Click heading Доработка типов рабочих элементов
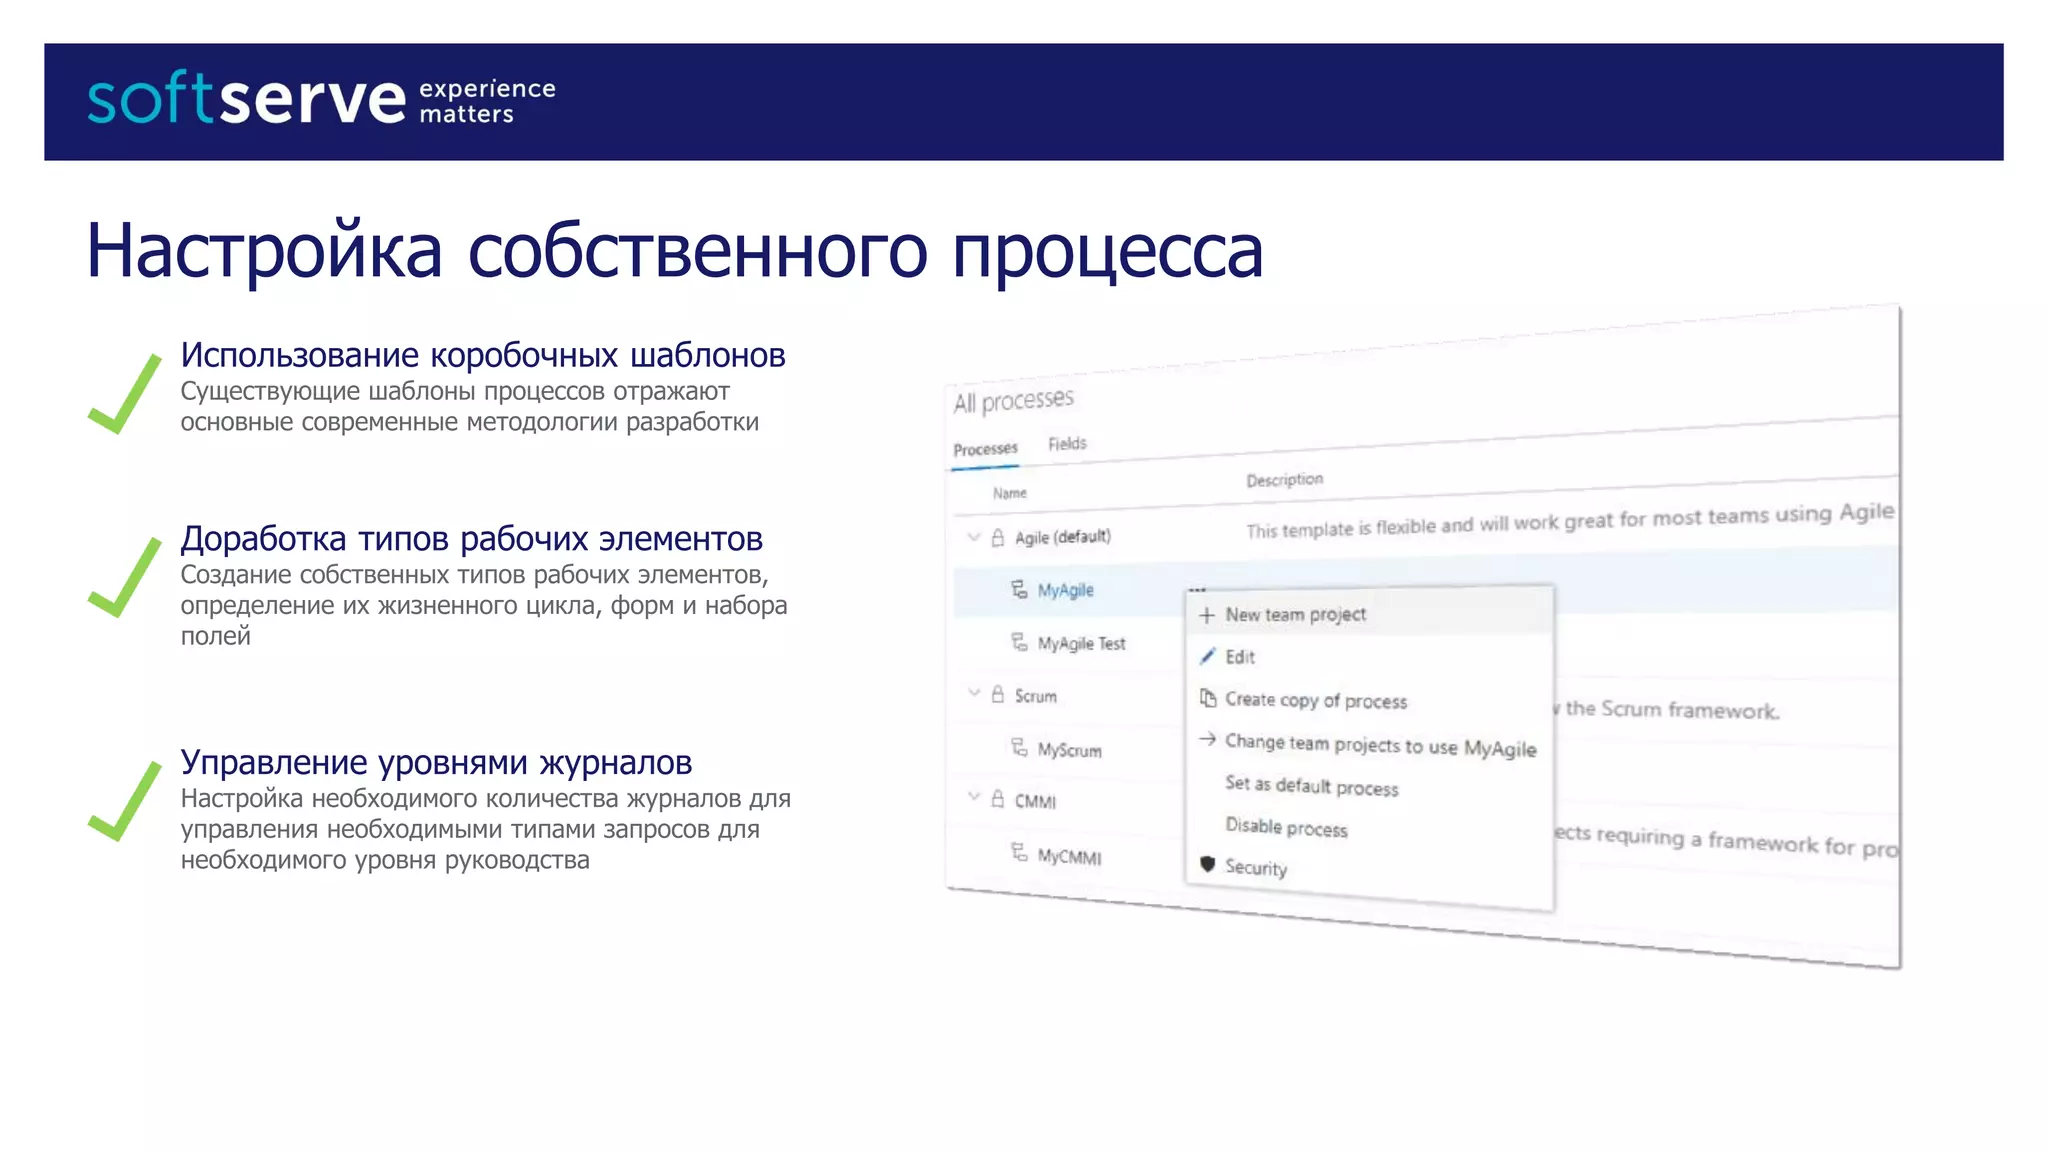This screenshot has width=2048, height=1152. click(x=471, y=539)
